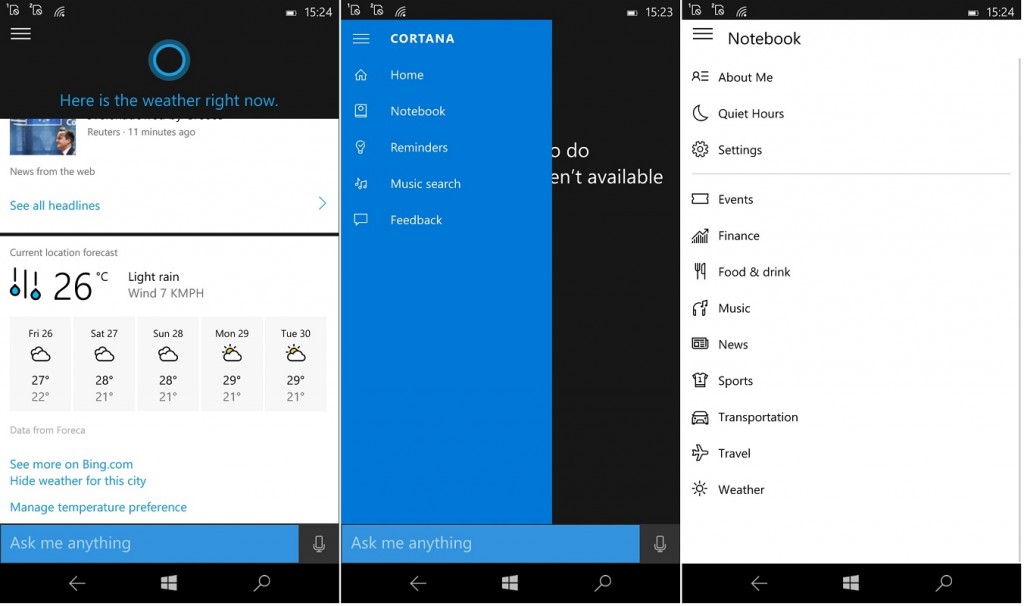Screen dimensions: 1024x606
Task: Click the Sports jersey icon
Action: 700,380
